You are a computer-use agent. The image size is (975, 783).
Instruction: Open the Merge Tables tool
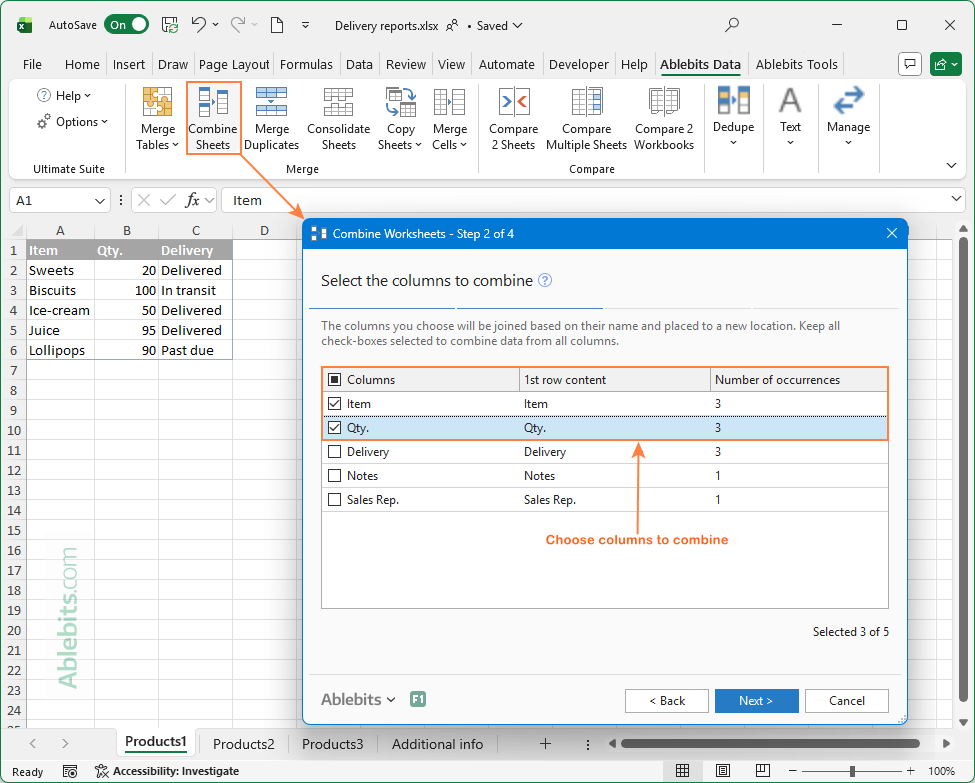coord(156,118)
